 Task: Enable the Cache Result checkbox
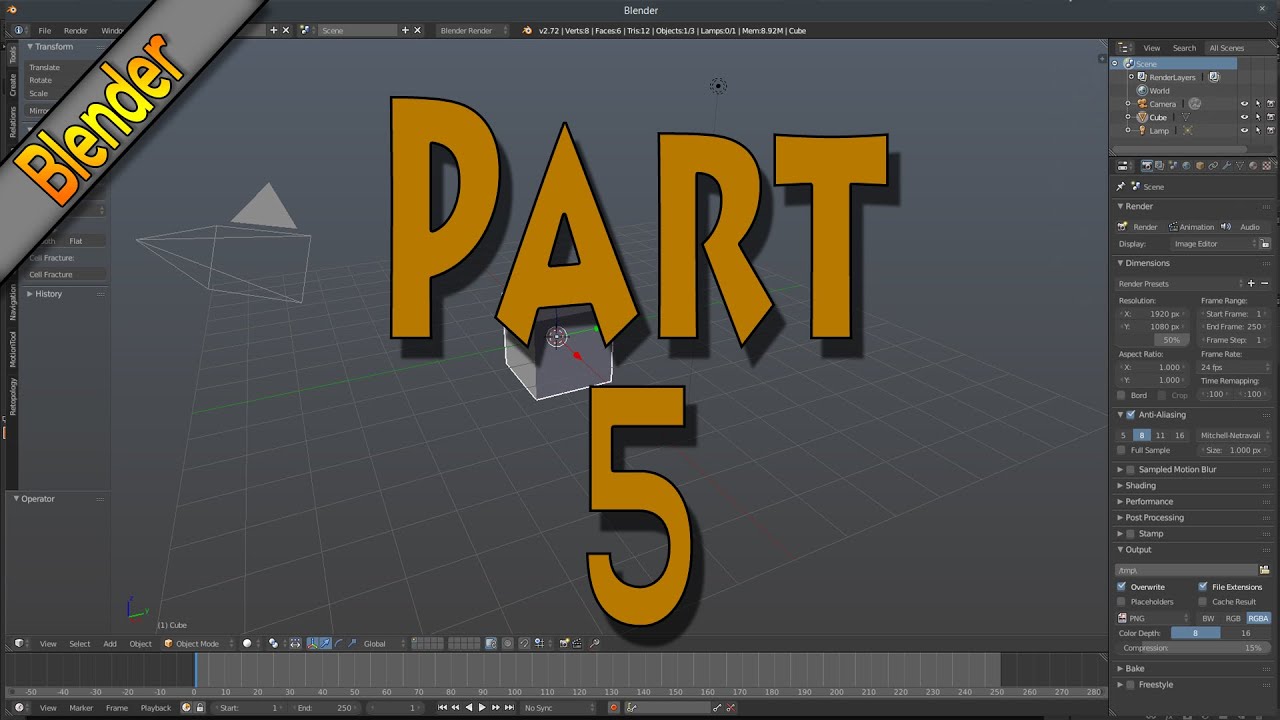pyautogui.click(x=1203, y=602)
